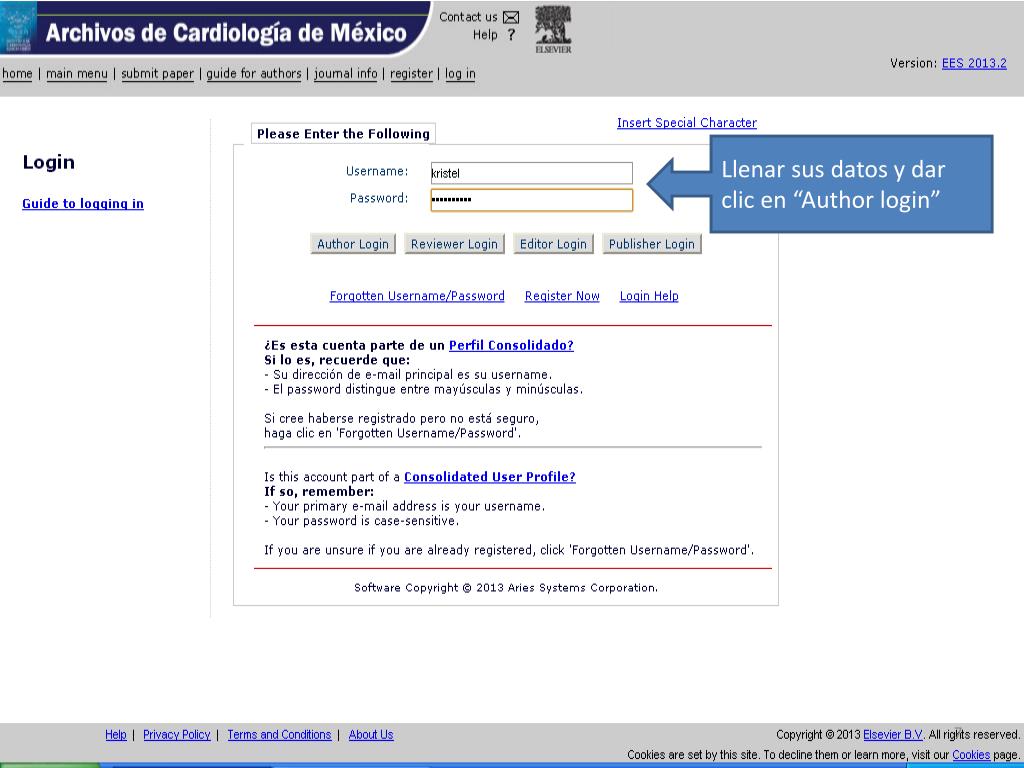The image size is (1024, 768).
Task: Click the Reviewer Login button
Action: coord(454,244)
